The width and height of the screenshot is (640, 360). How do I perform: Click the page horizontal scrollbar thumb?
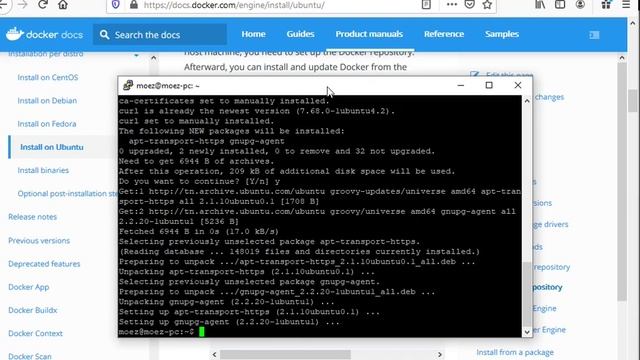[x=285, y=355]
